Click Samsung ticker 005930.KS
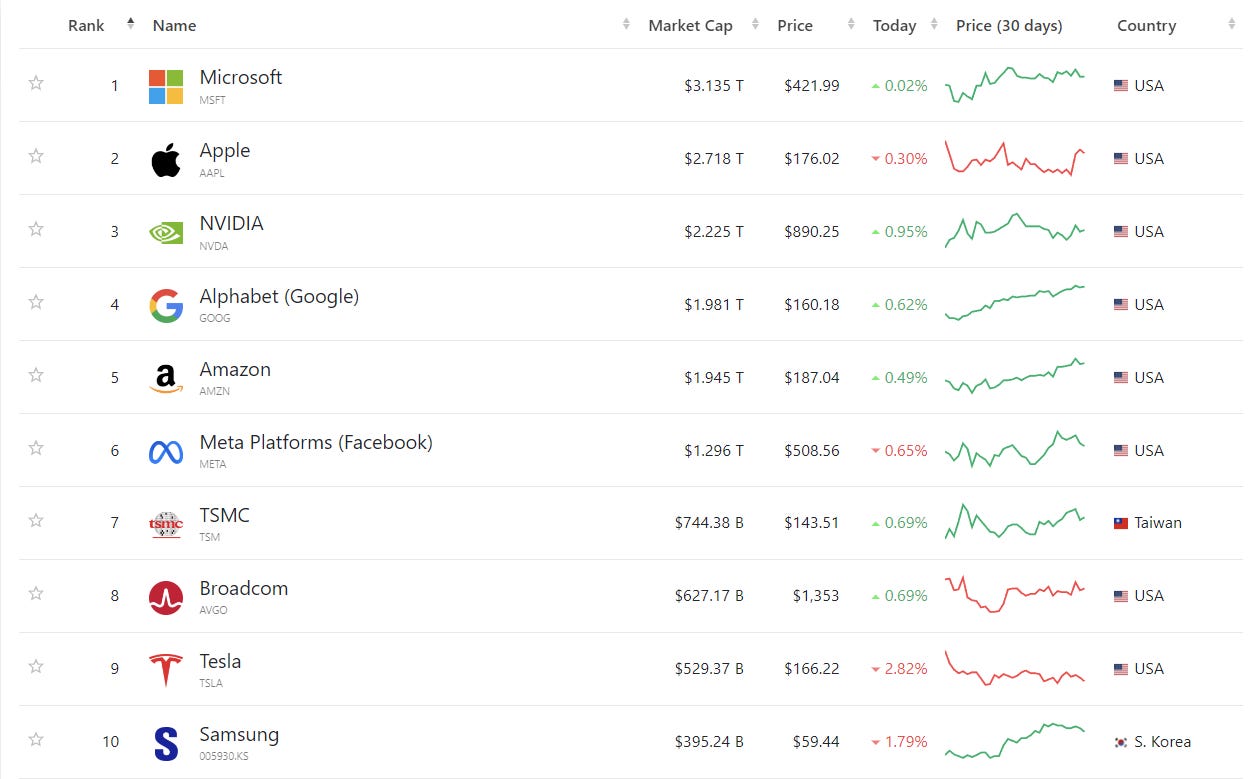Screen dimensions: 1259x779 point(224,756)
